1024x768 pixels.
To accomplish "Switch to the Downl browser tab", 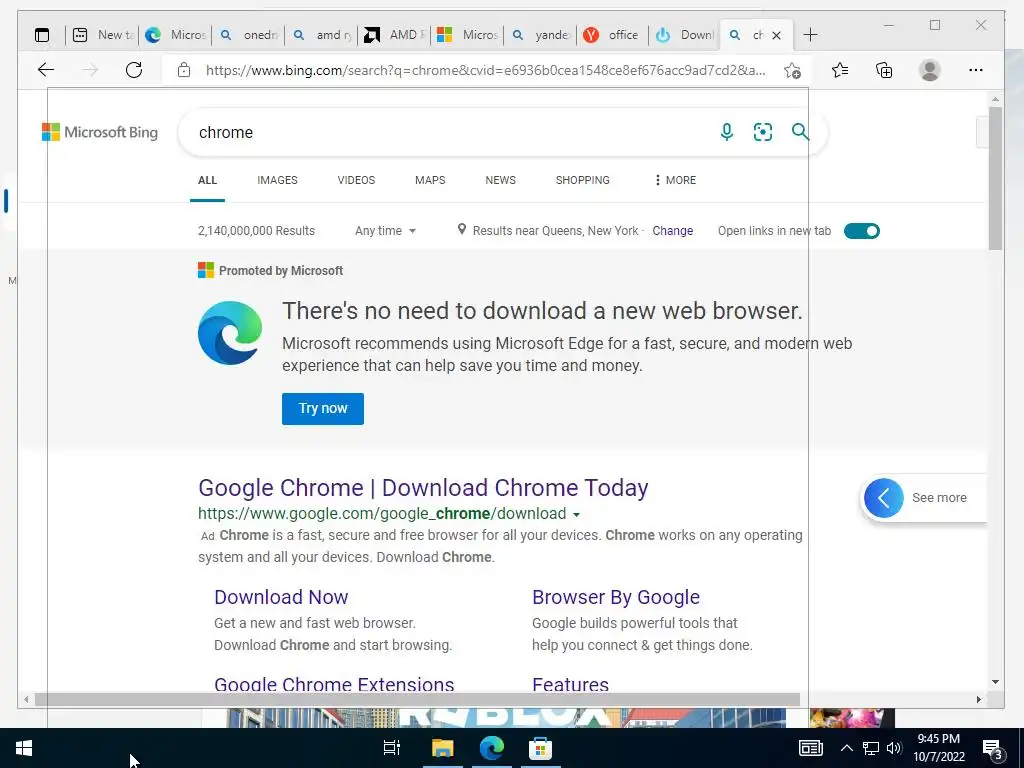I will pos(684,35).
